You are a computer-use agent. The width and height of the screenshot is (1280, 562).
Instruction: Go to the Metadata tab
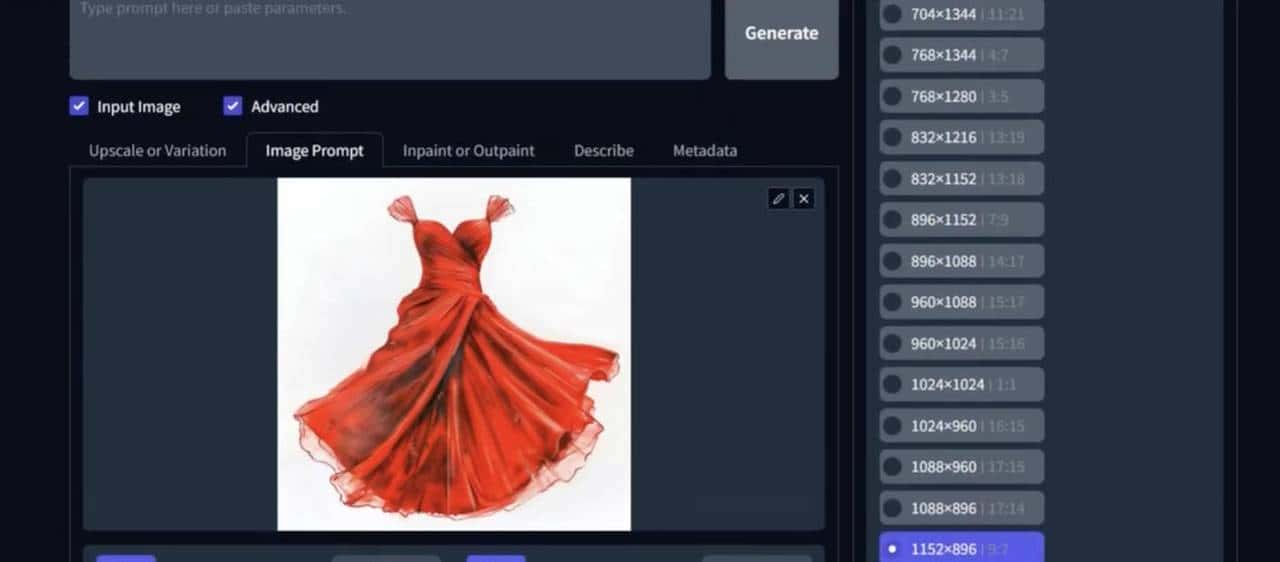704,151
